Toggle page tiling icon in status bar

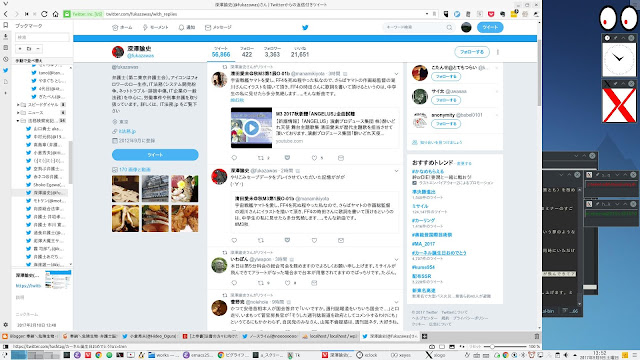[x=442, y=347]
